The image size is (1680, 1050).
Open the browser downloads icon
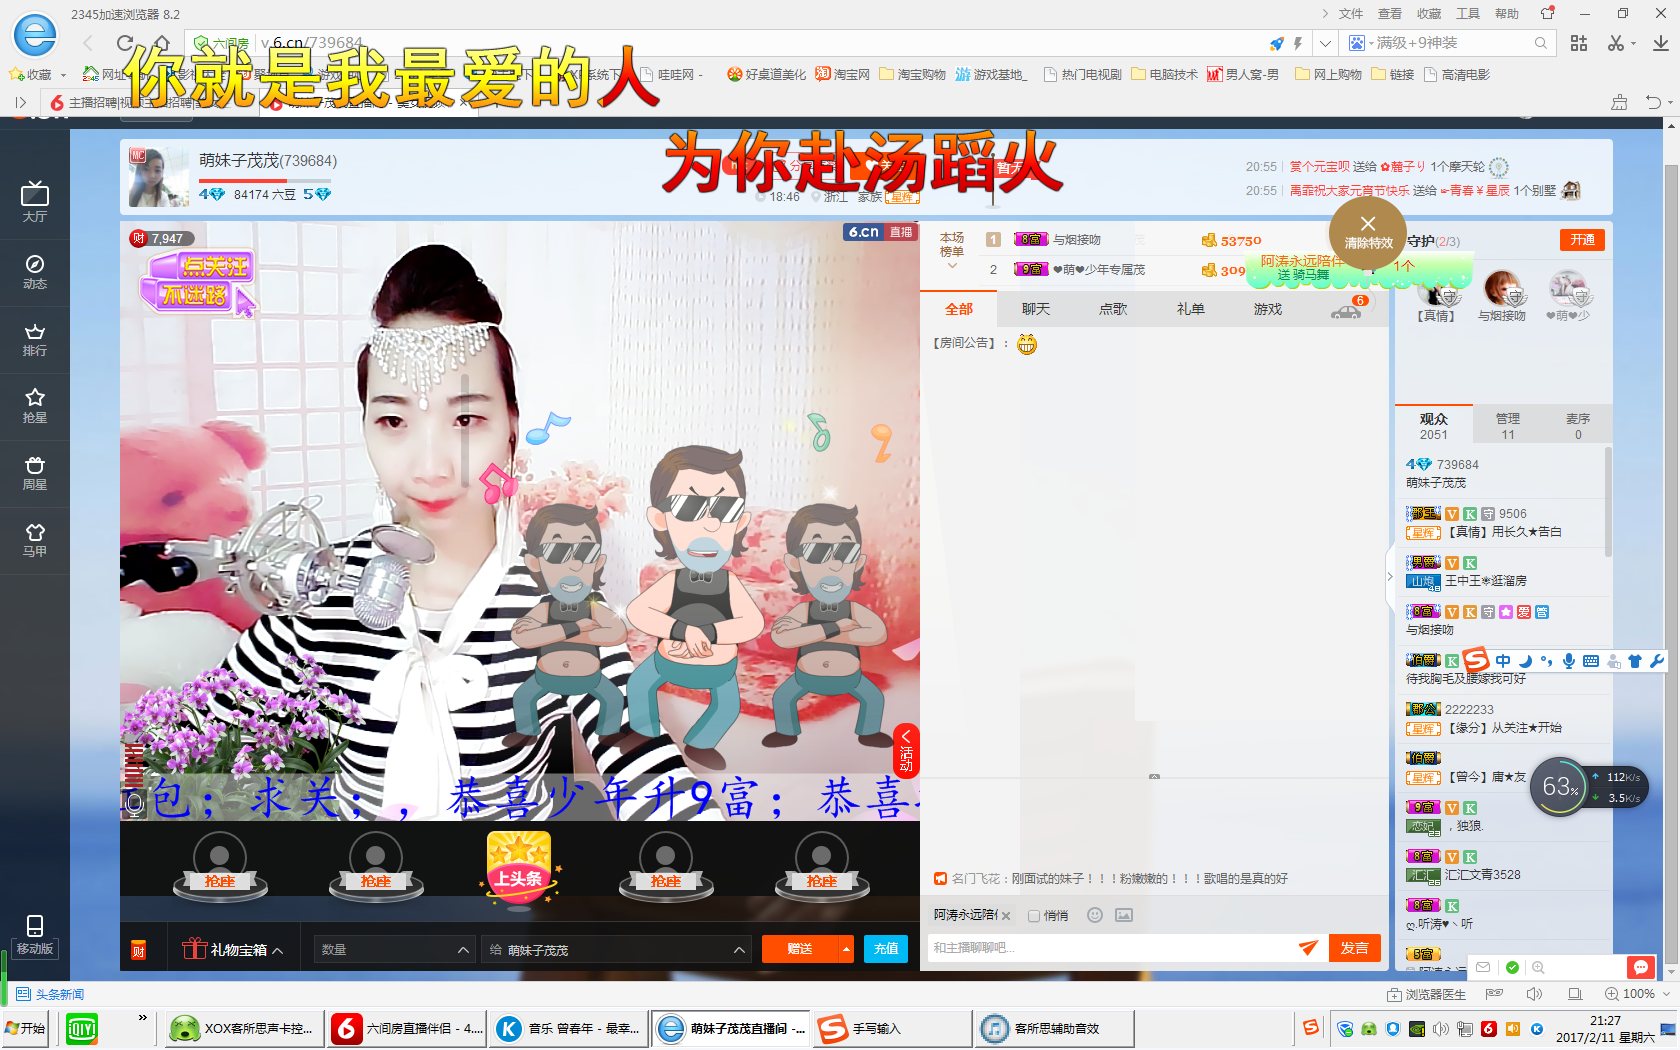(x=1660, y=43)
